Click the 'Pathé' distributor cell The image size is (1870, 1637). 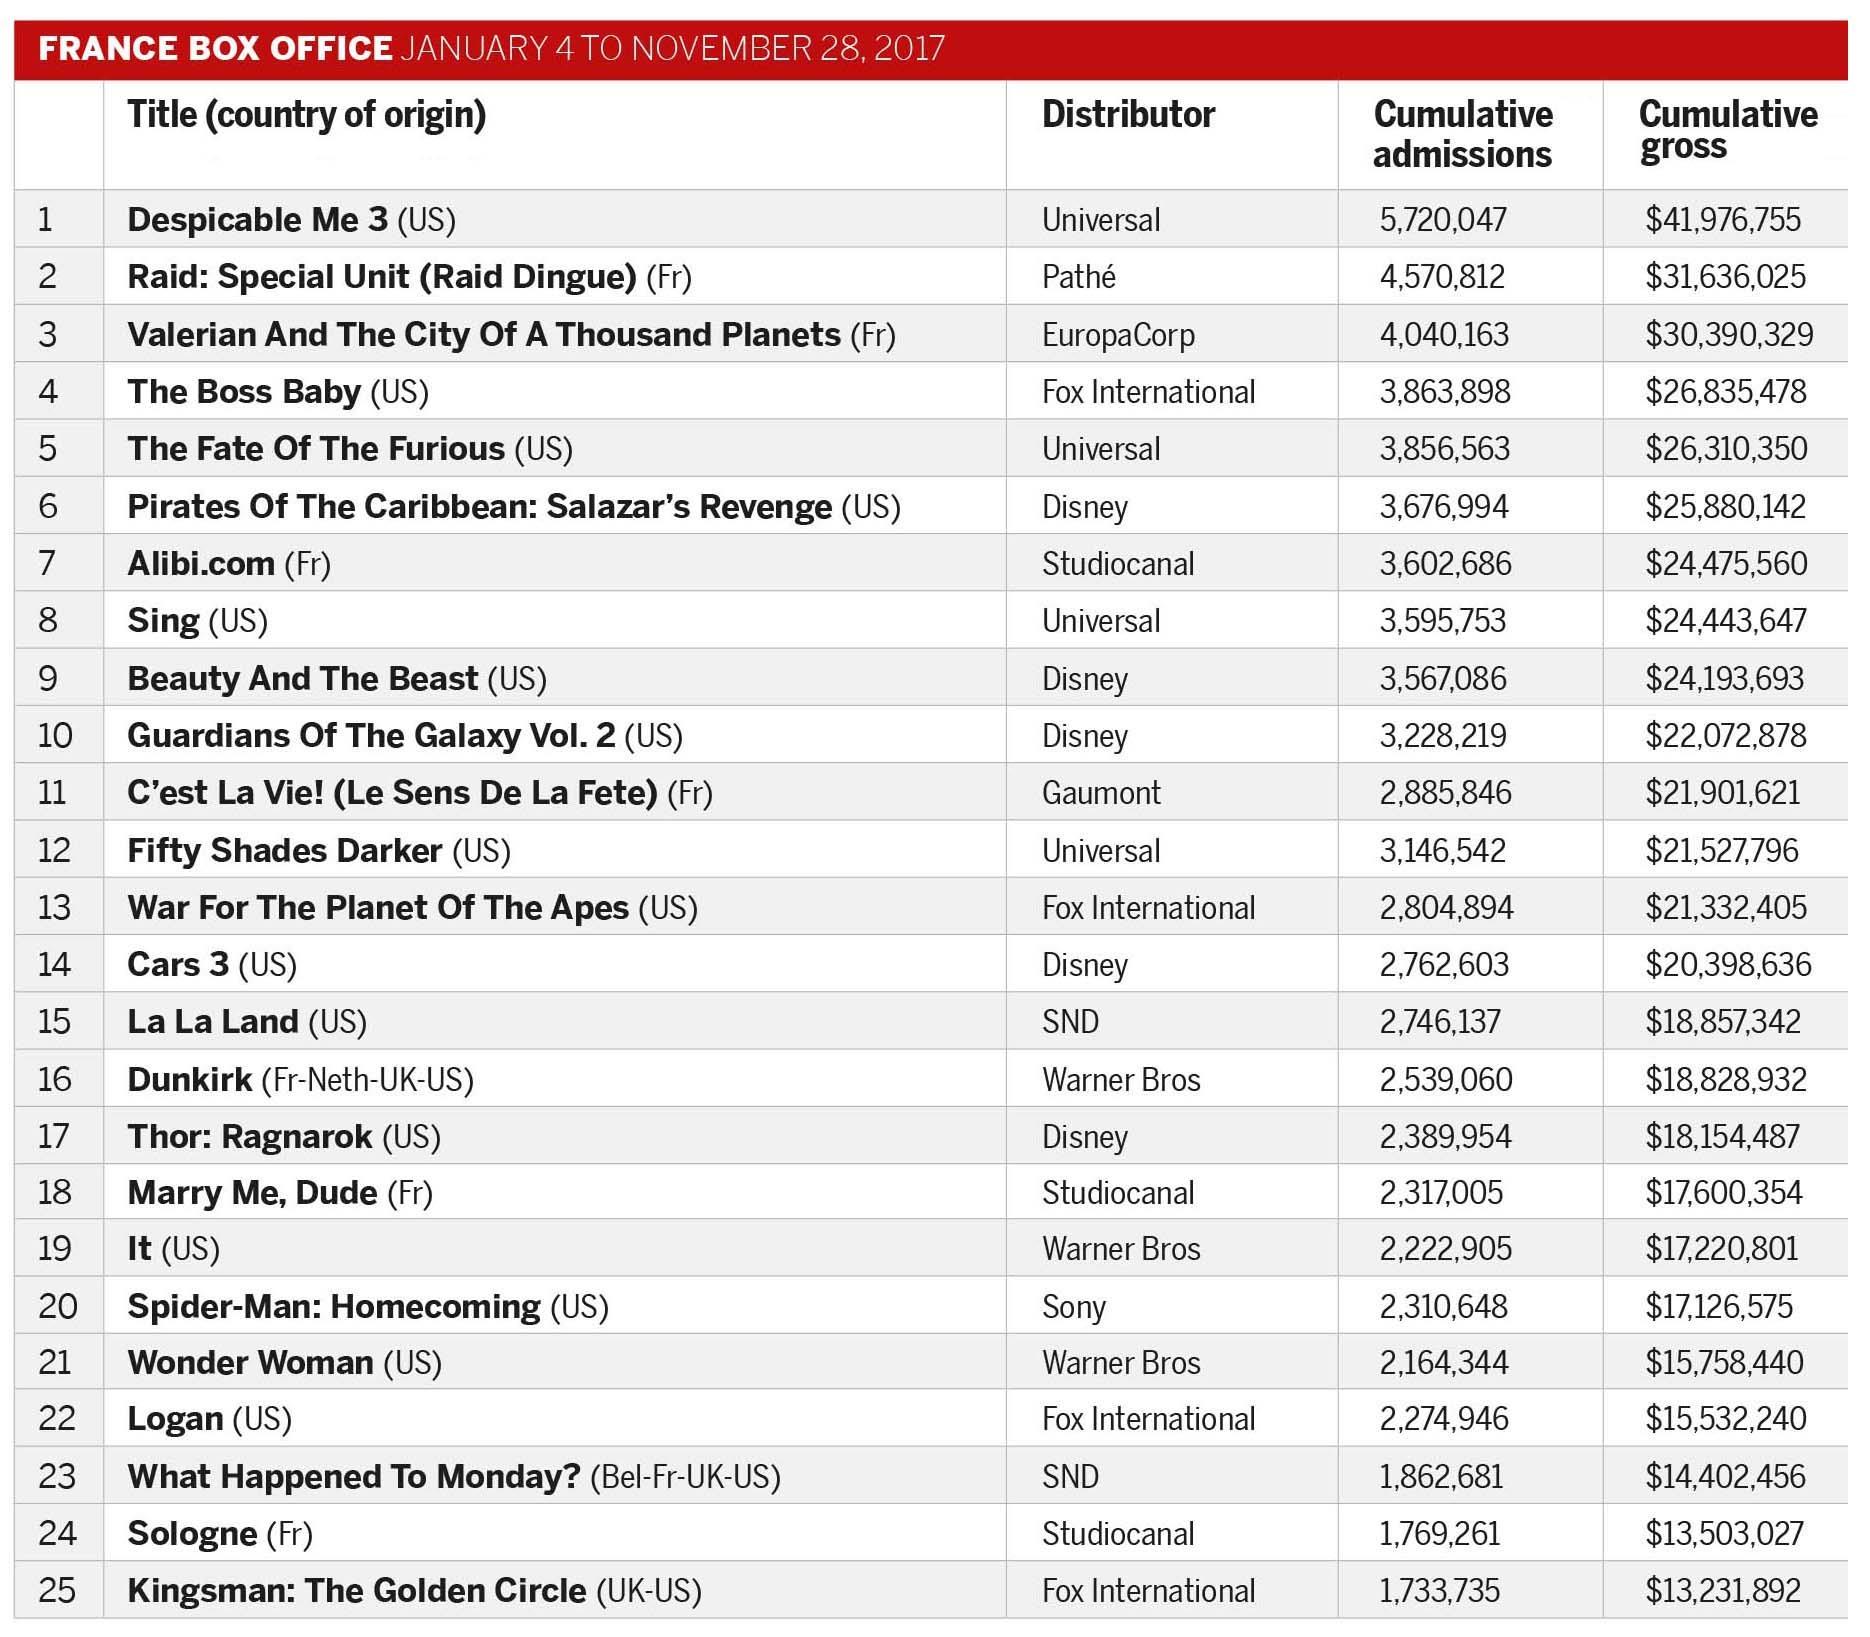[x=1078, y=276]
